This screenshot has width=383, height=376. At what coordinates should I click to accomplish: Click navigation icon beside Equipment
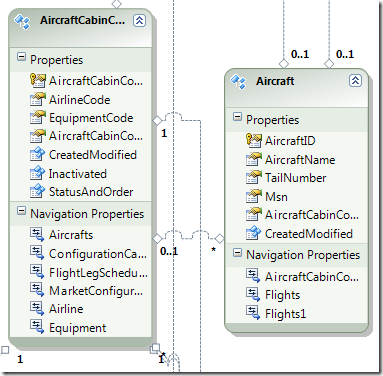(x=37, y=327)
